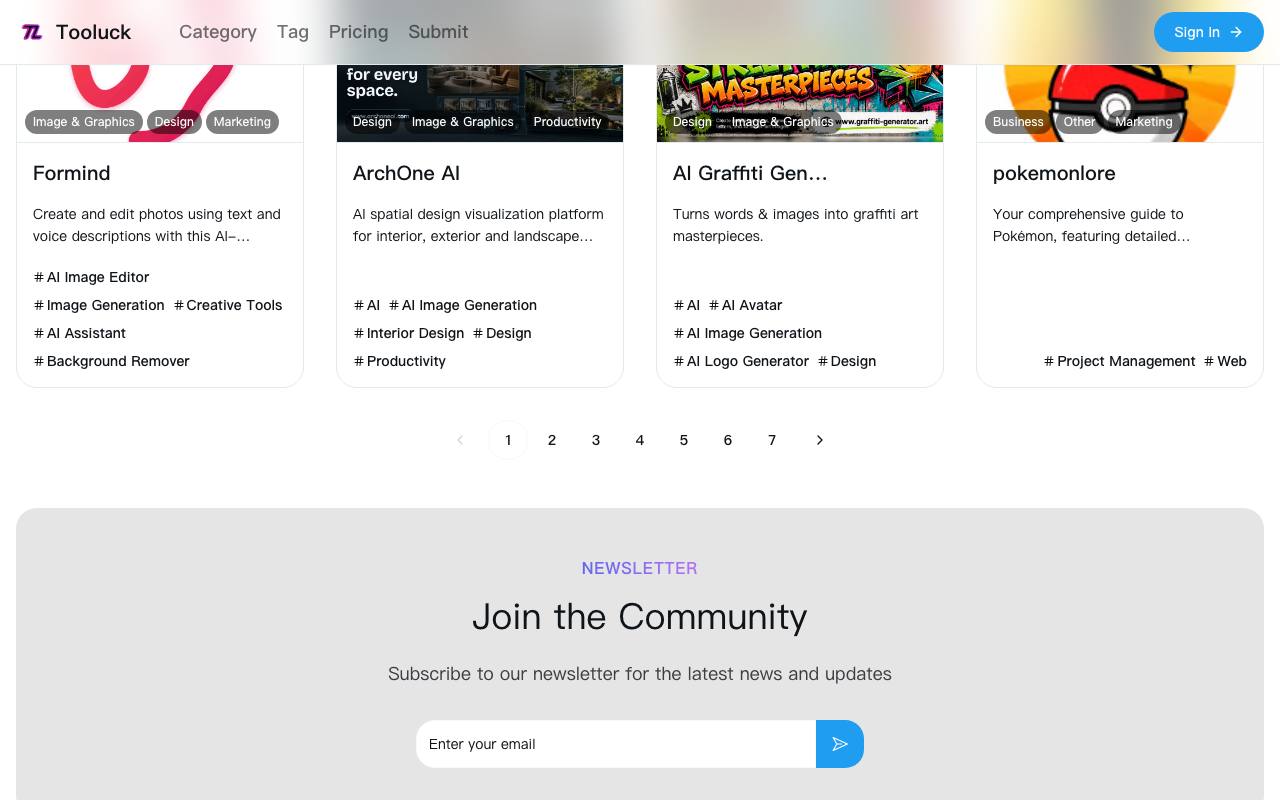Select the Background Remover hashtag

[111, 361]
